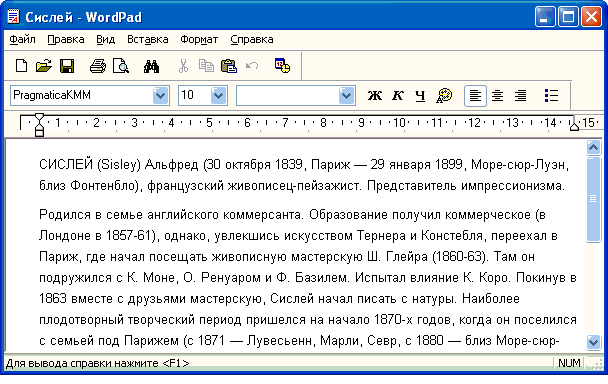
Task: Open the Справка menu
Action: click(252, 40)
